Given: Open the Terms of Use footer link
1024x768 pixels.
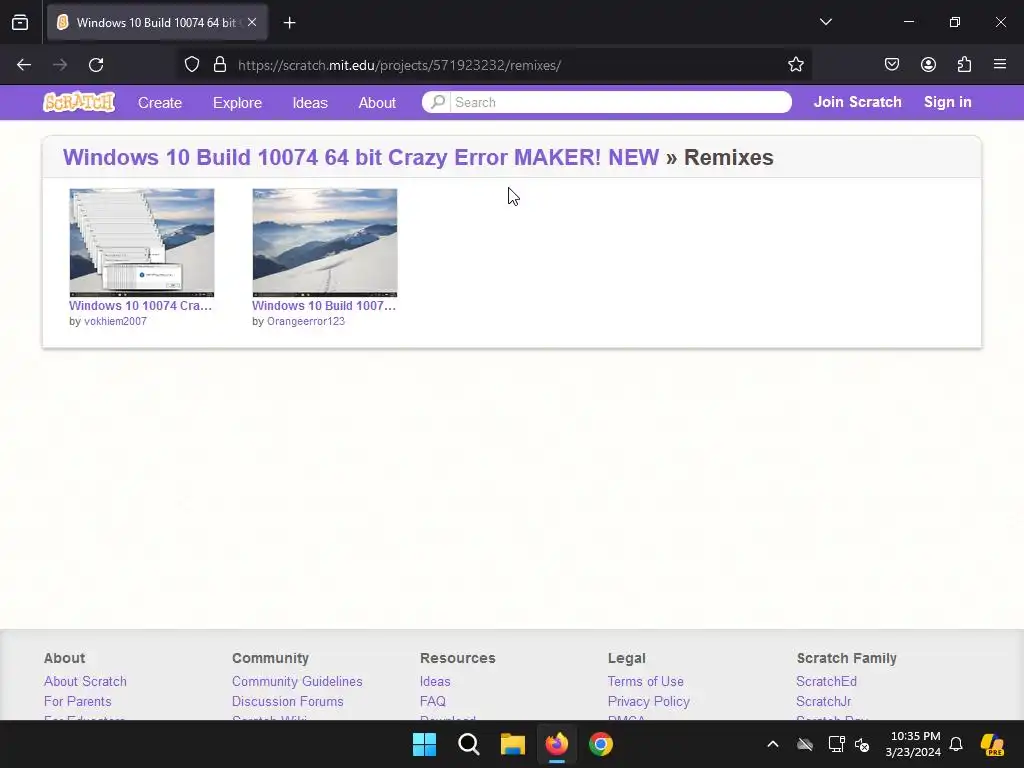Looking at the screenshot, I should coord(646,681).
